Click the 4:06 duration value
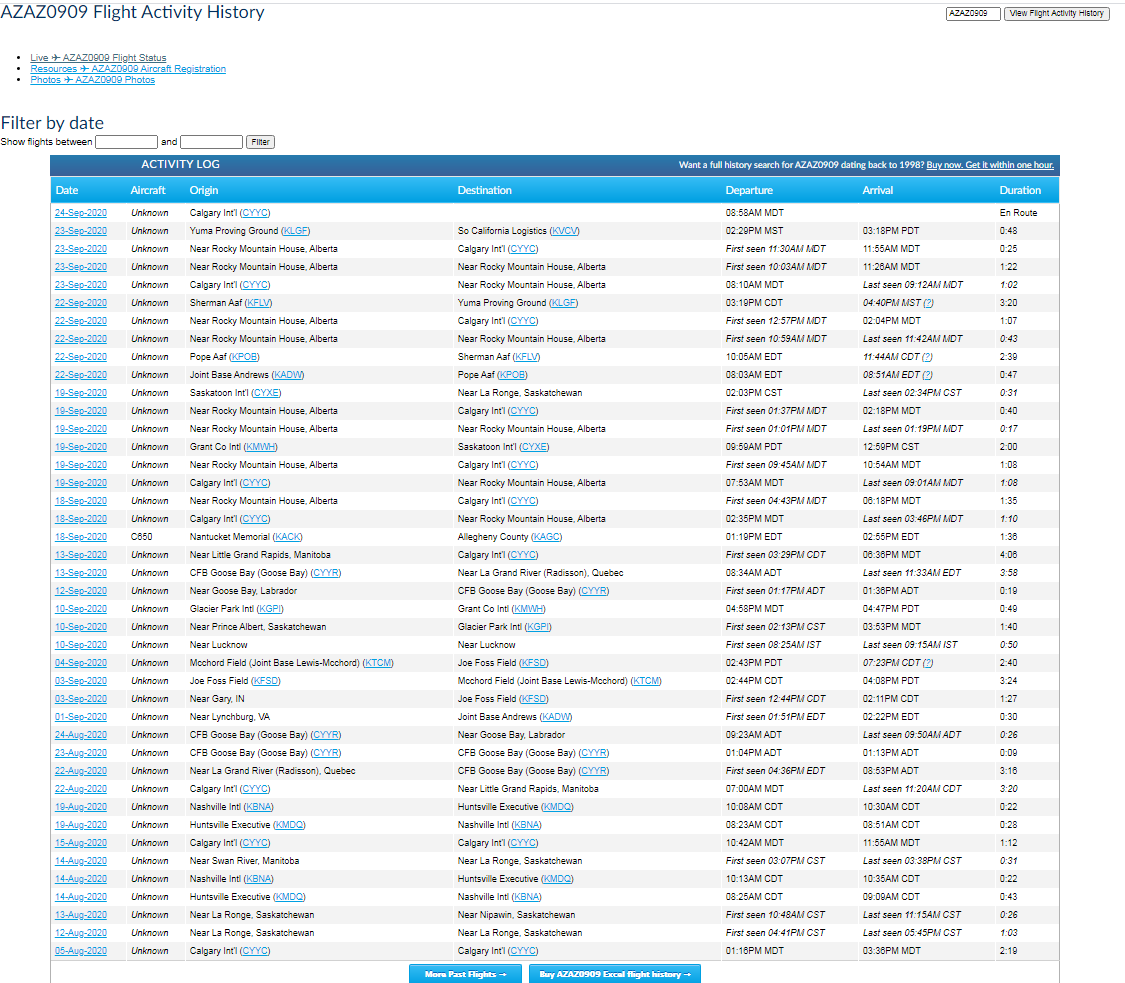Viewport: 1125px width, 983px height. [x=1008, y=555]
